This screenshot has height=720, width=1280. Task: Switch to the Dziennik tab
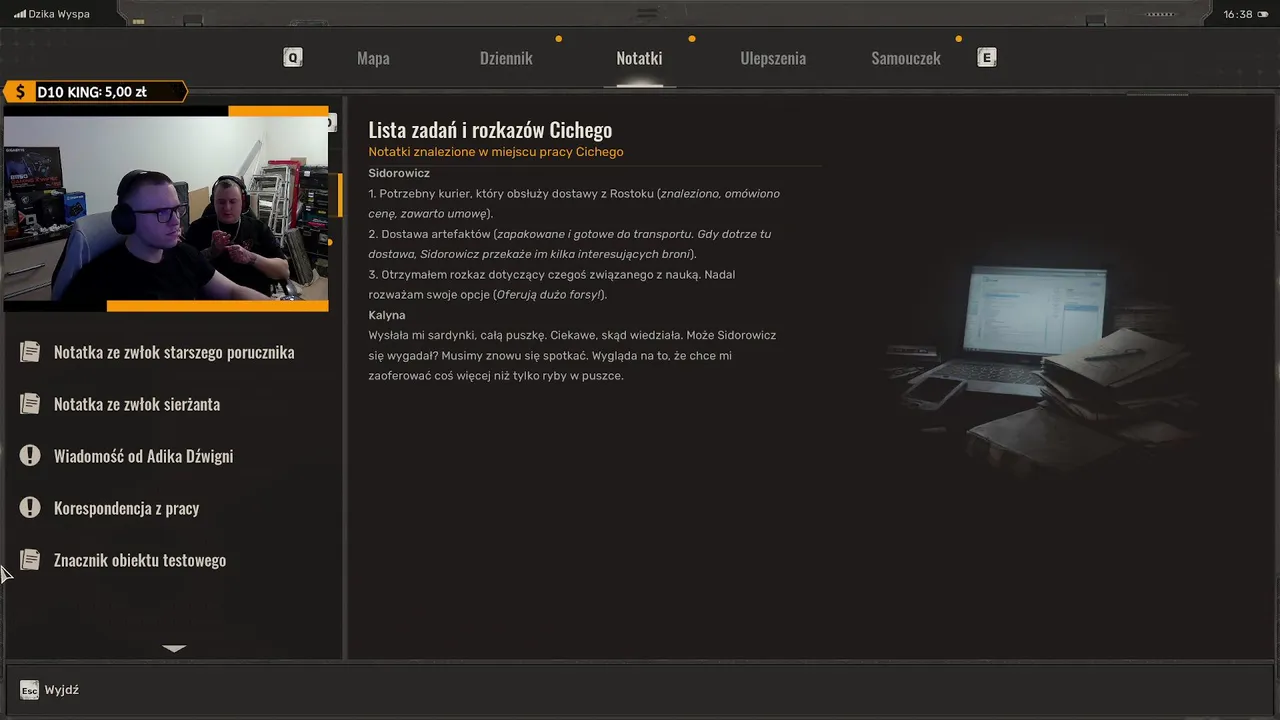tap(506, 58)
